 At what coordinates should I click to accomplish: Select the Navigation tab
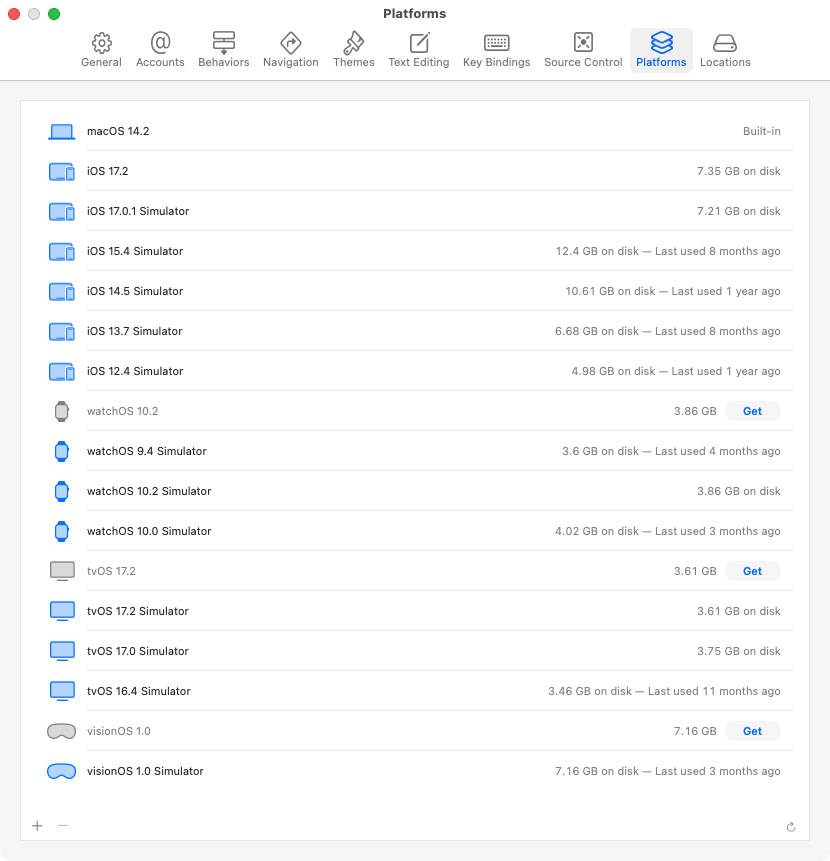pyautogui.click(x=290, y=50)
